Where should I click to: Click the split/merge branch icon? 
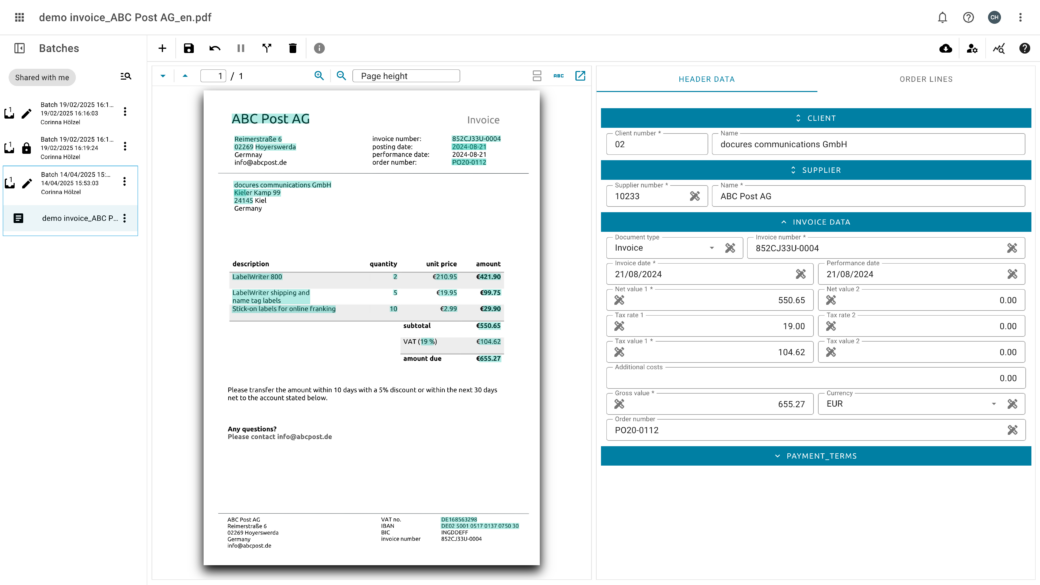click(267, 48)
